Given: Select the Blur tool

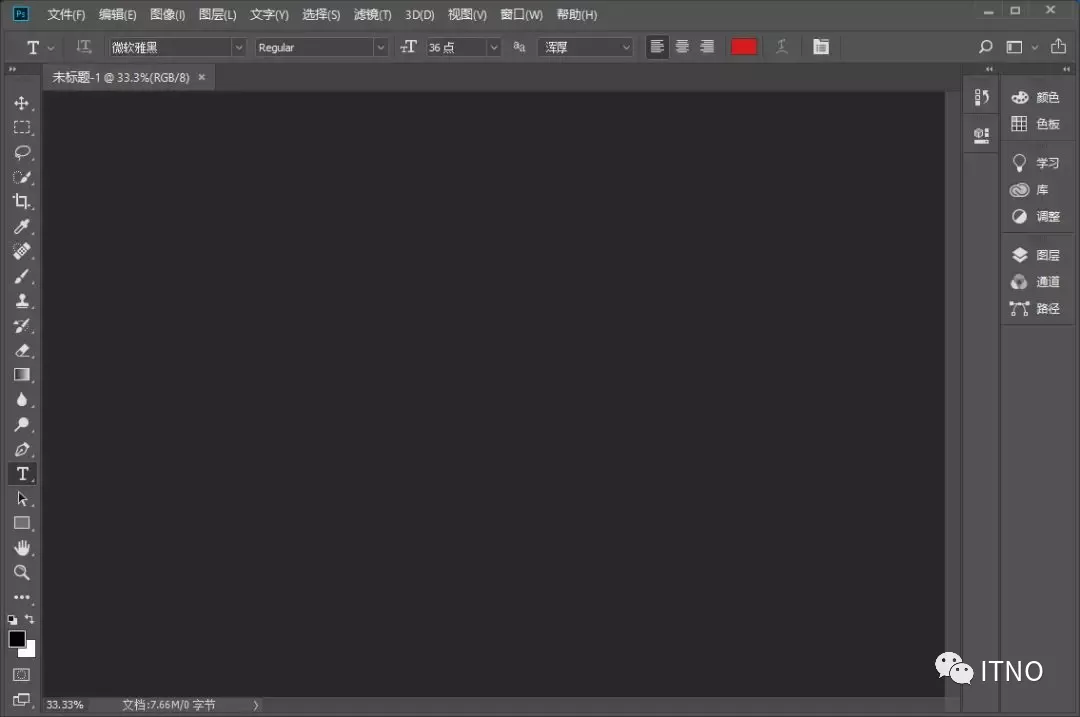Looking at the screenshot, I should tap(21, 399).
